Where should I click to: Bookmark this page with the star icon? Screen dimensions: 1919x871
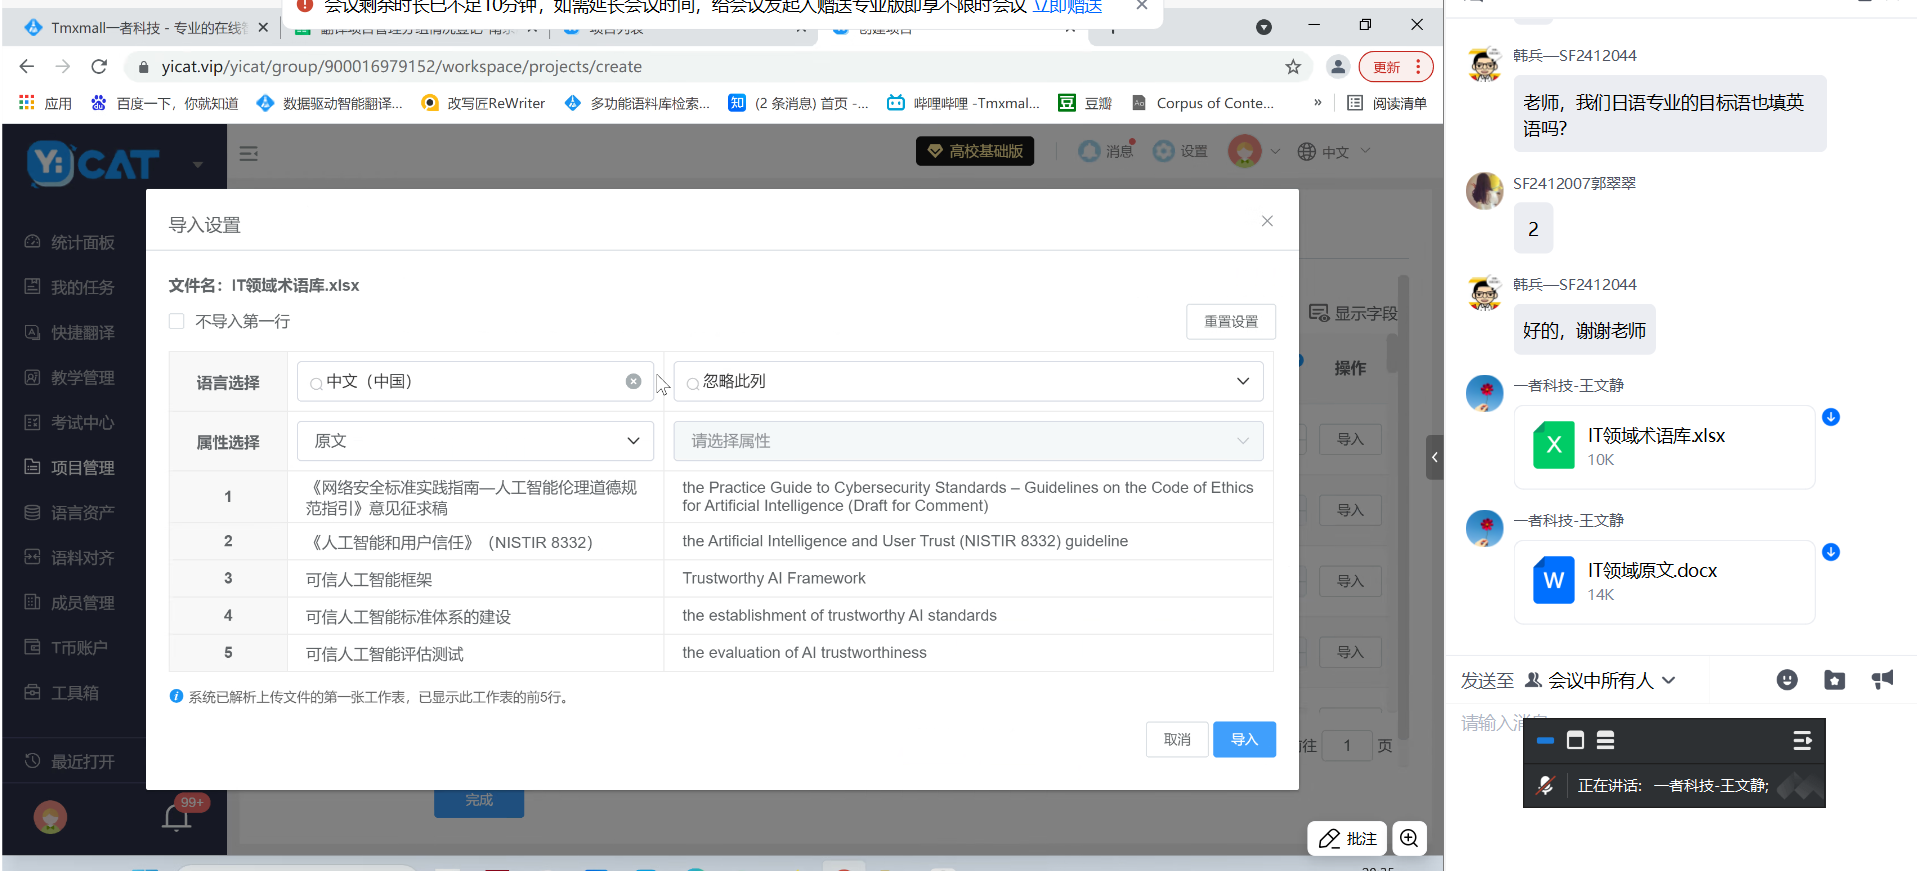point(1293,67)
